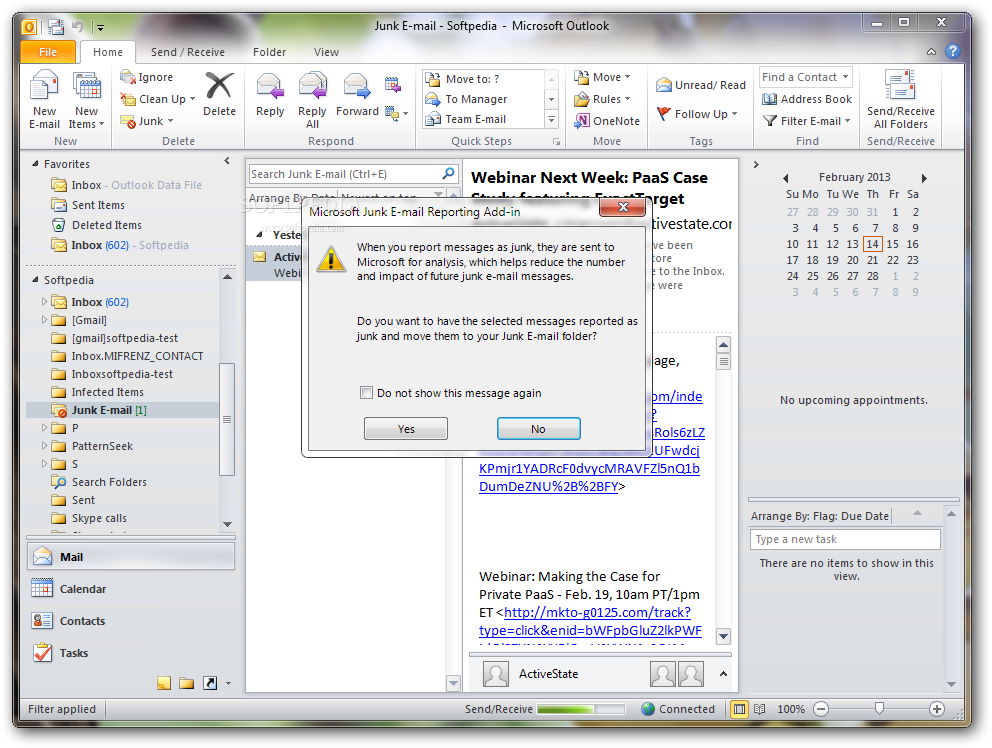Zoom in with the plus button
This screenshot has width=992, height=748.
click(937, 709)
